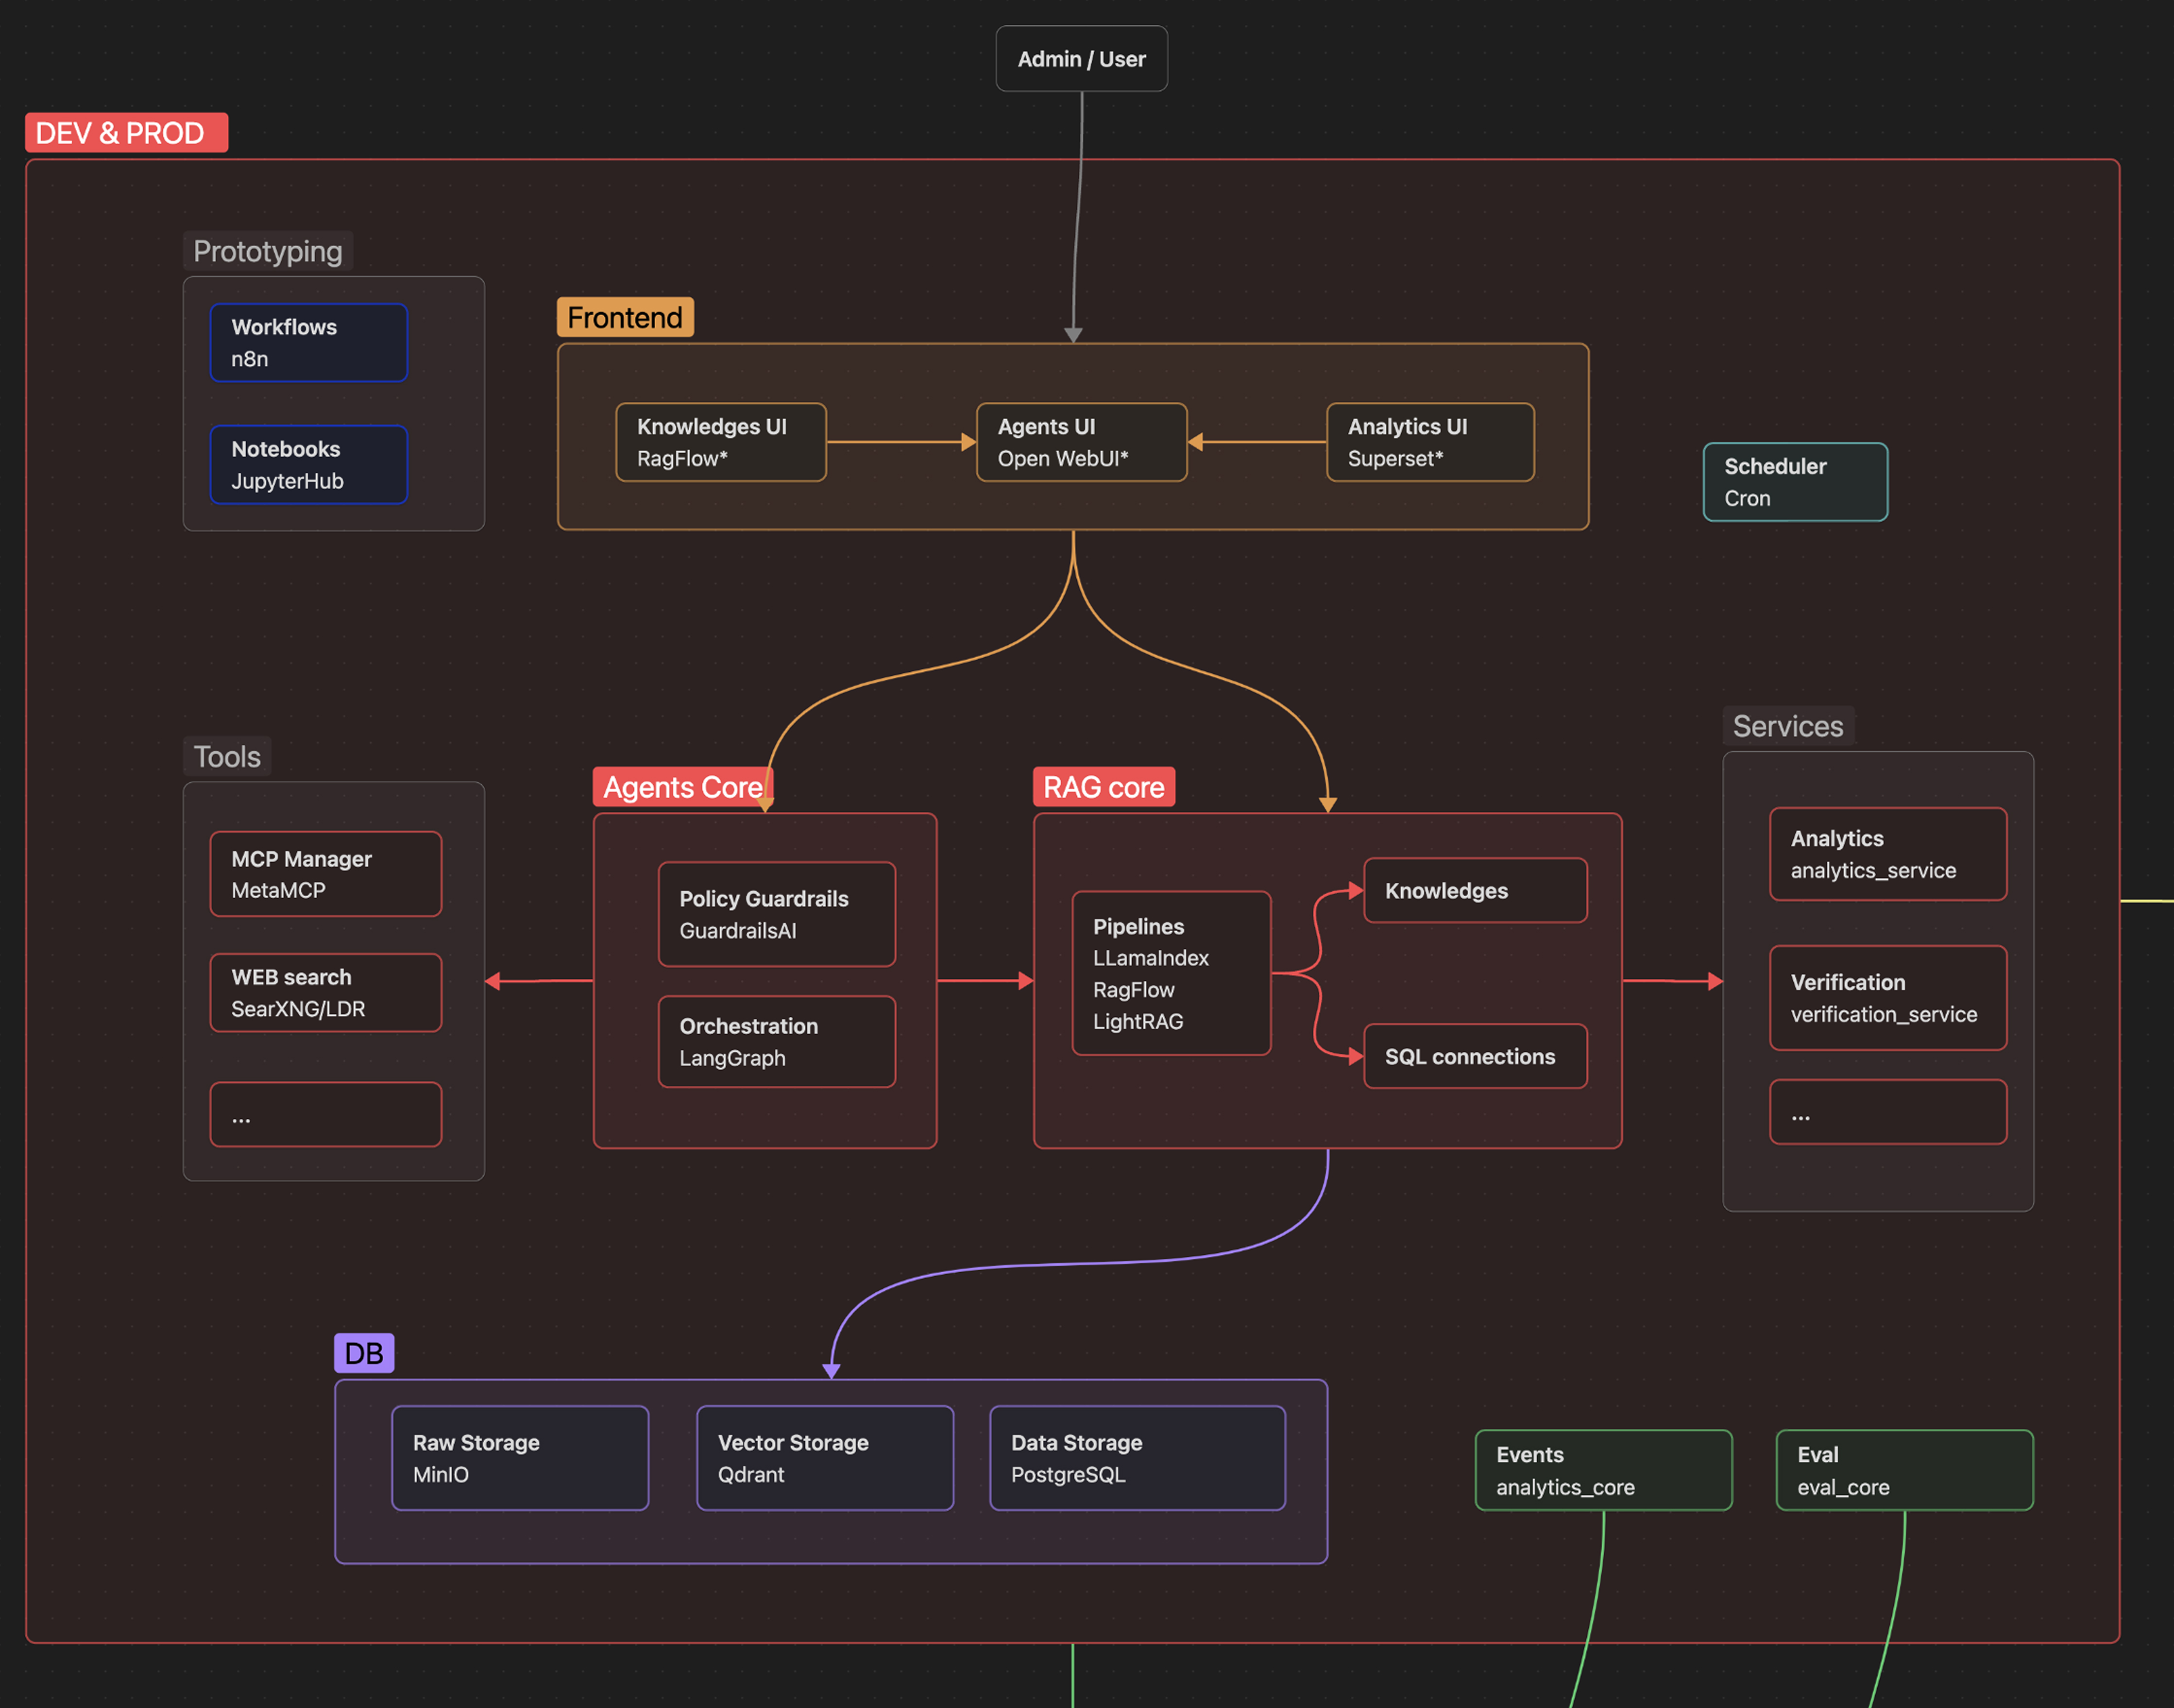
Task: Select the ellipsis placeholder node in Services
Action: [x=1888, y=1111]
